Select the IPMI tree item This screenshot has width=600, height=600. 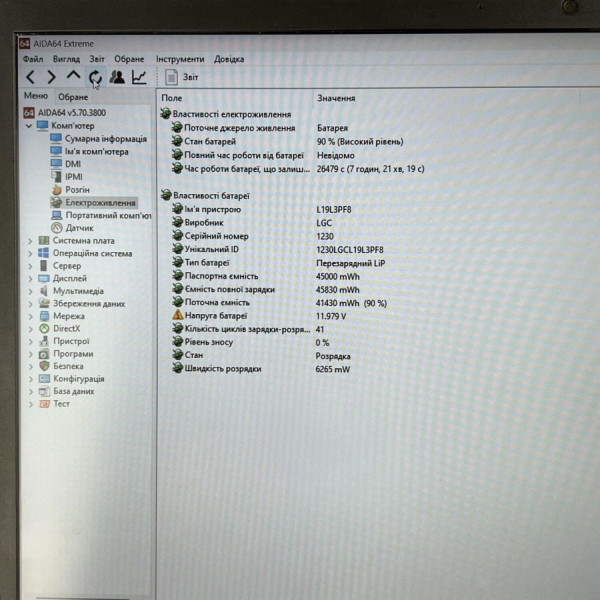point(67,177)
